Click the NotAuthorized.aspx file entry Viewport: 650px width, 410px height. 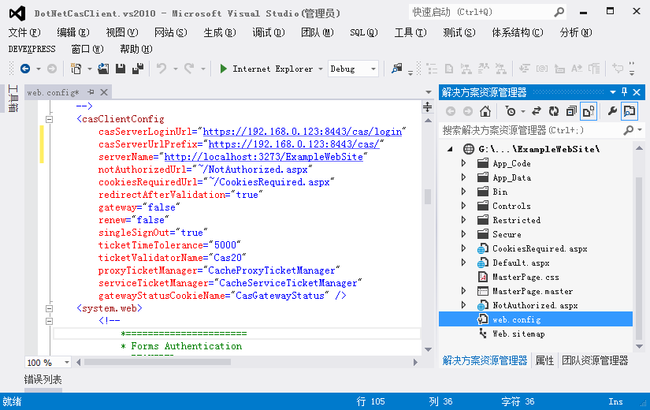535,306
